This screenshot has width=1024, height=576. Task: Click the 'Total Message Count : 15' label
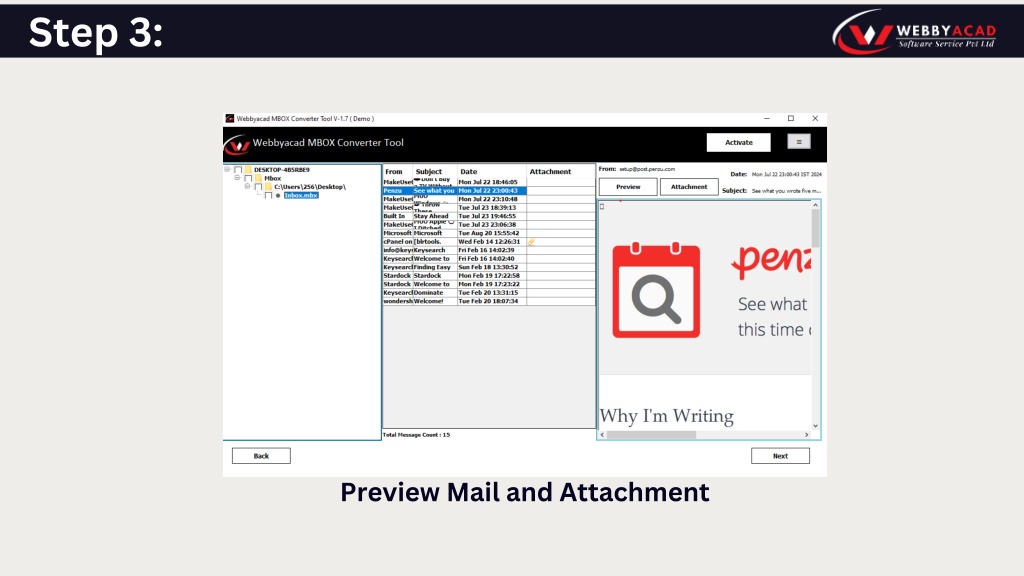(x=417, y=435)
